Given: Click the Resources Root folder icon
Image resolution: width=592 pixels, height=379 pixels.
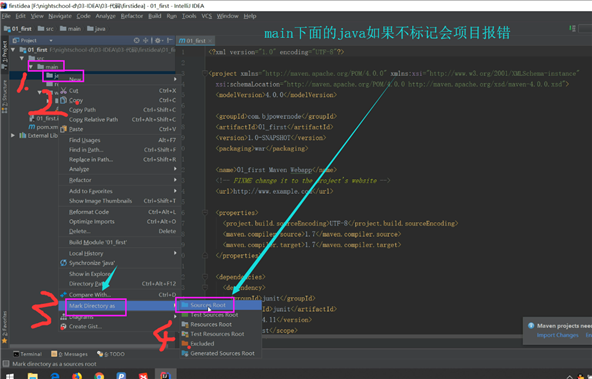Looking at the screenshot, I should click(x=185, y=324).
